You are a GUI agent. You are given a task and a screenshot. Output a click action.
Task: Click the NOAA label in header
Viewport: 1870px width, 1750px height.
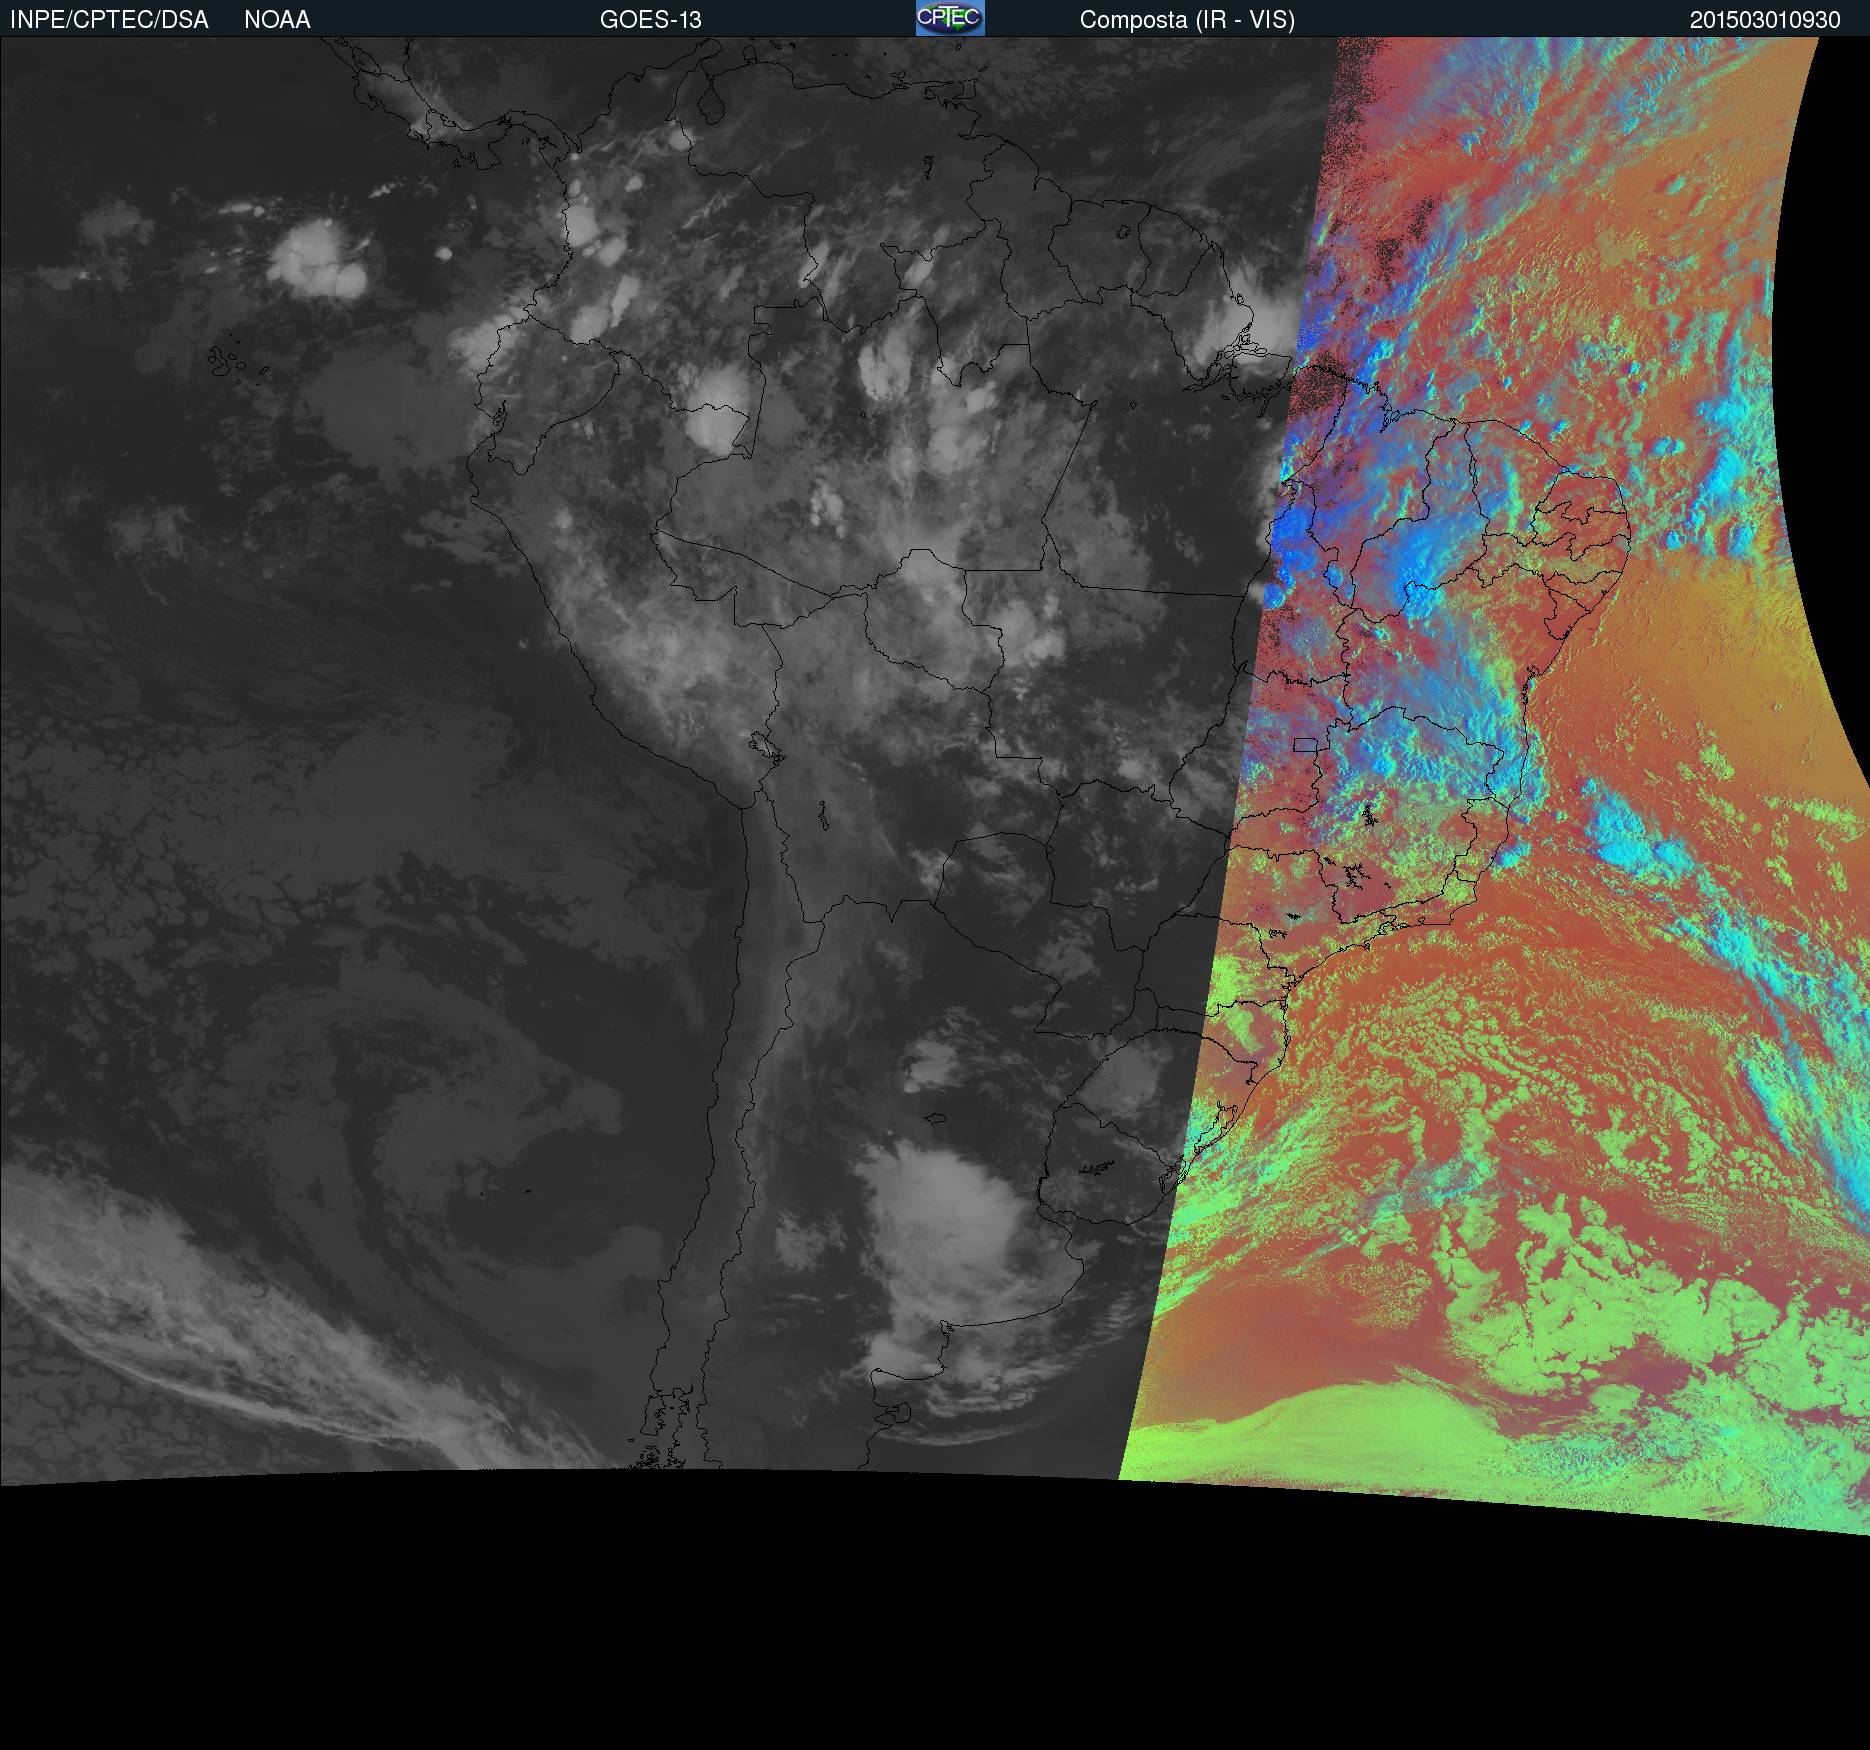277,20
